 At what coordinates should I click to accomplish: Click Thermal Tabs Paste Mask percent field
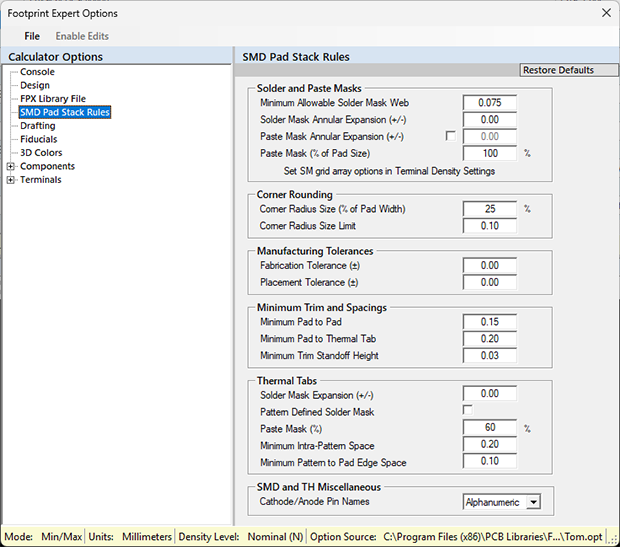pos(489,428)
